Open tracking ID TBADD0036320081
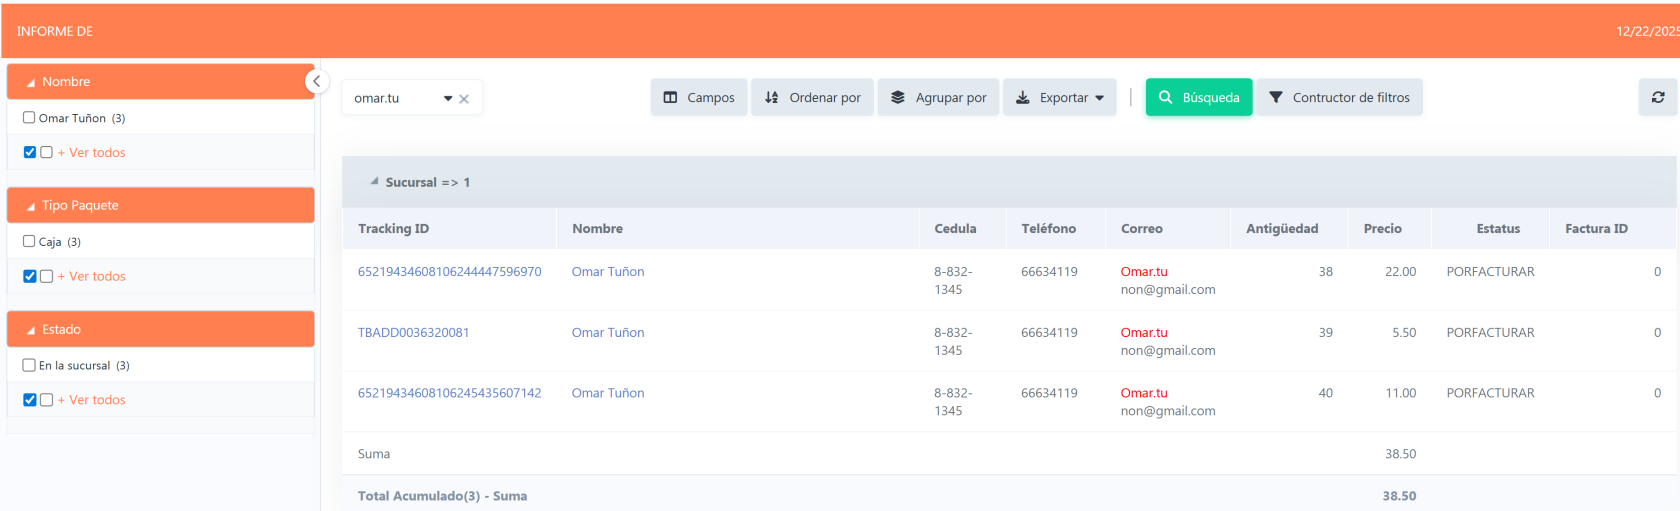The image size is (1680, 511). point(413,332)
